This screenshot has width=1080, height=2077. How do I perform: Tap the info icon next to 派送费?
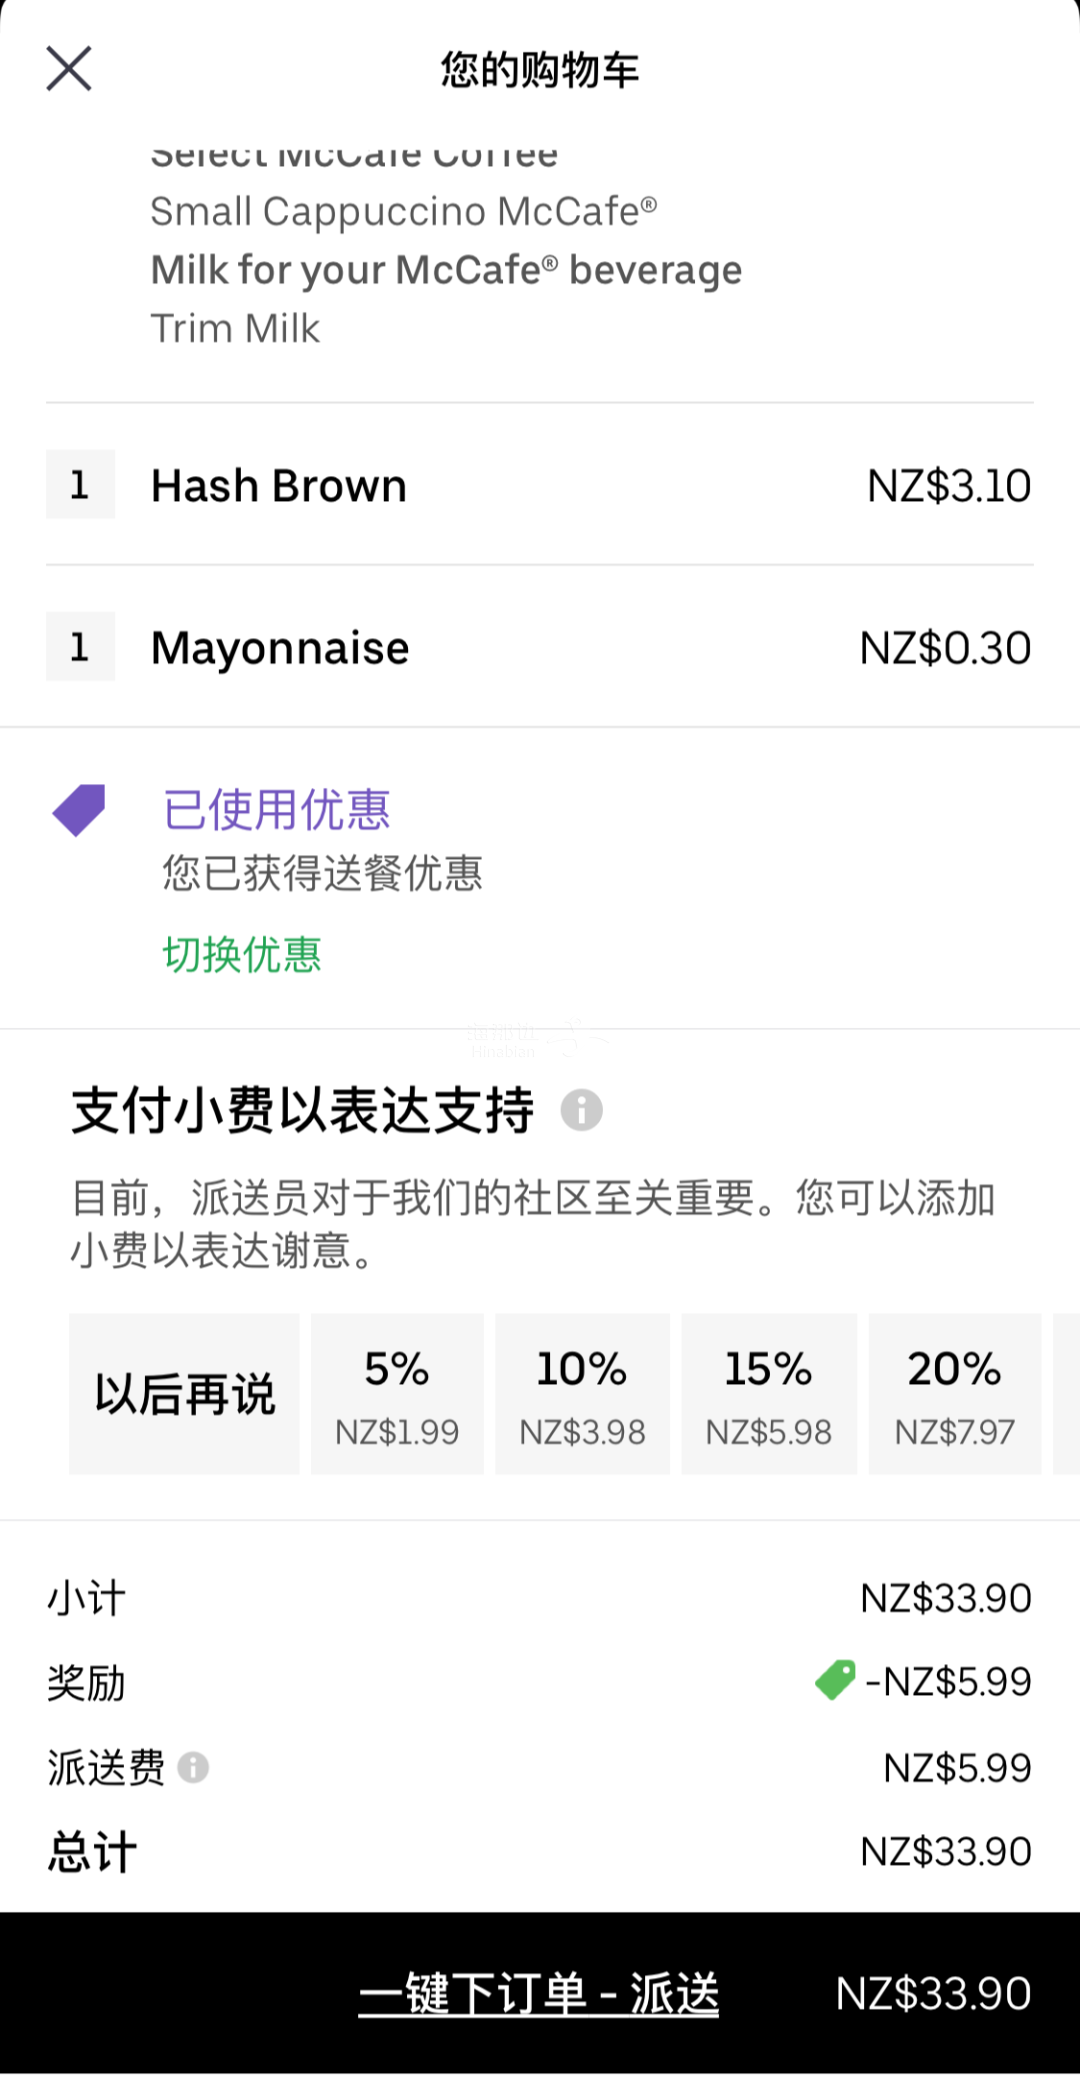click(x=193, y=1768)
